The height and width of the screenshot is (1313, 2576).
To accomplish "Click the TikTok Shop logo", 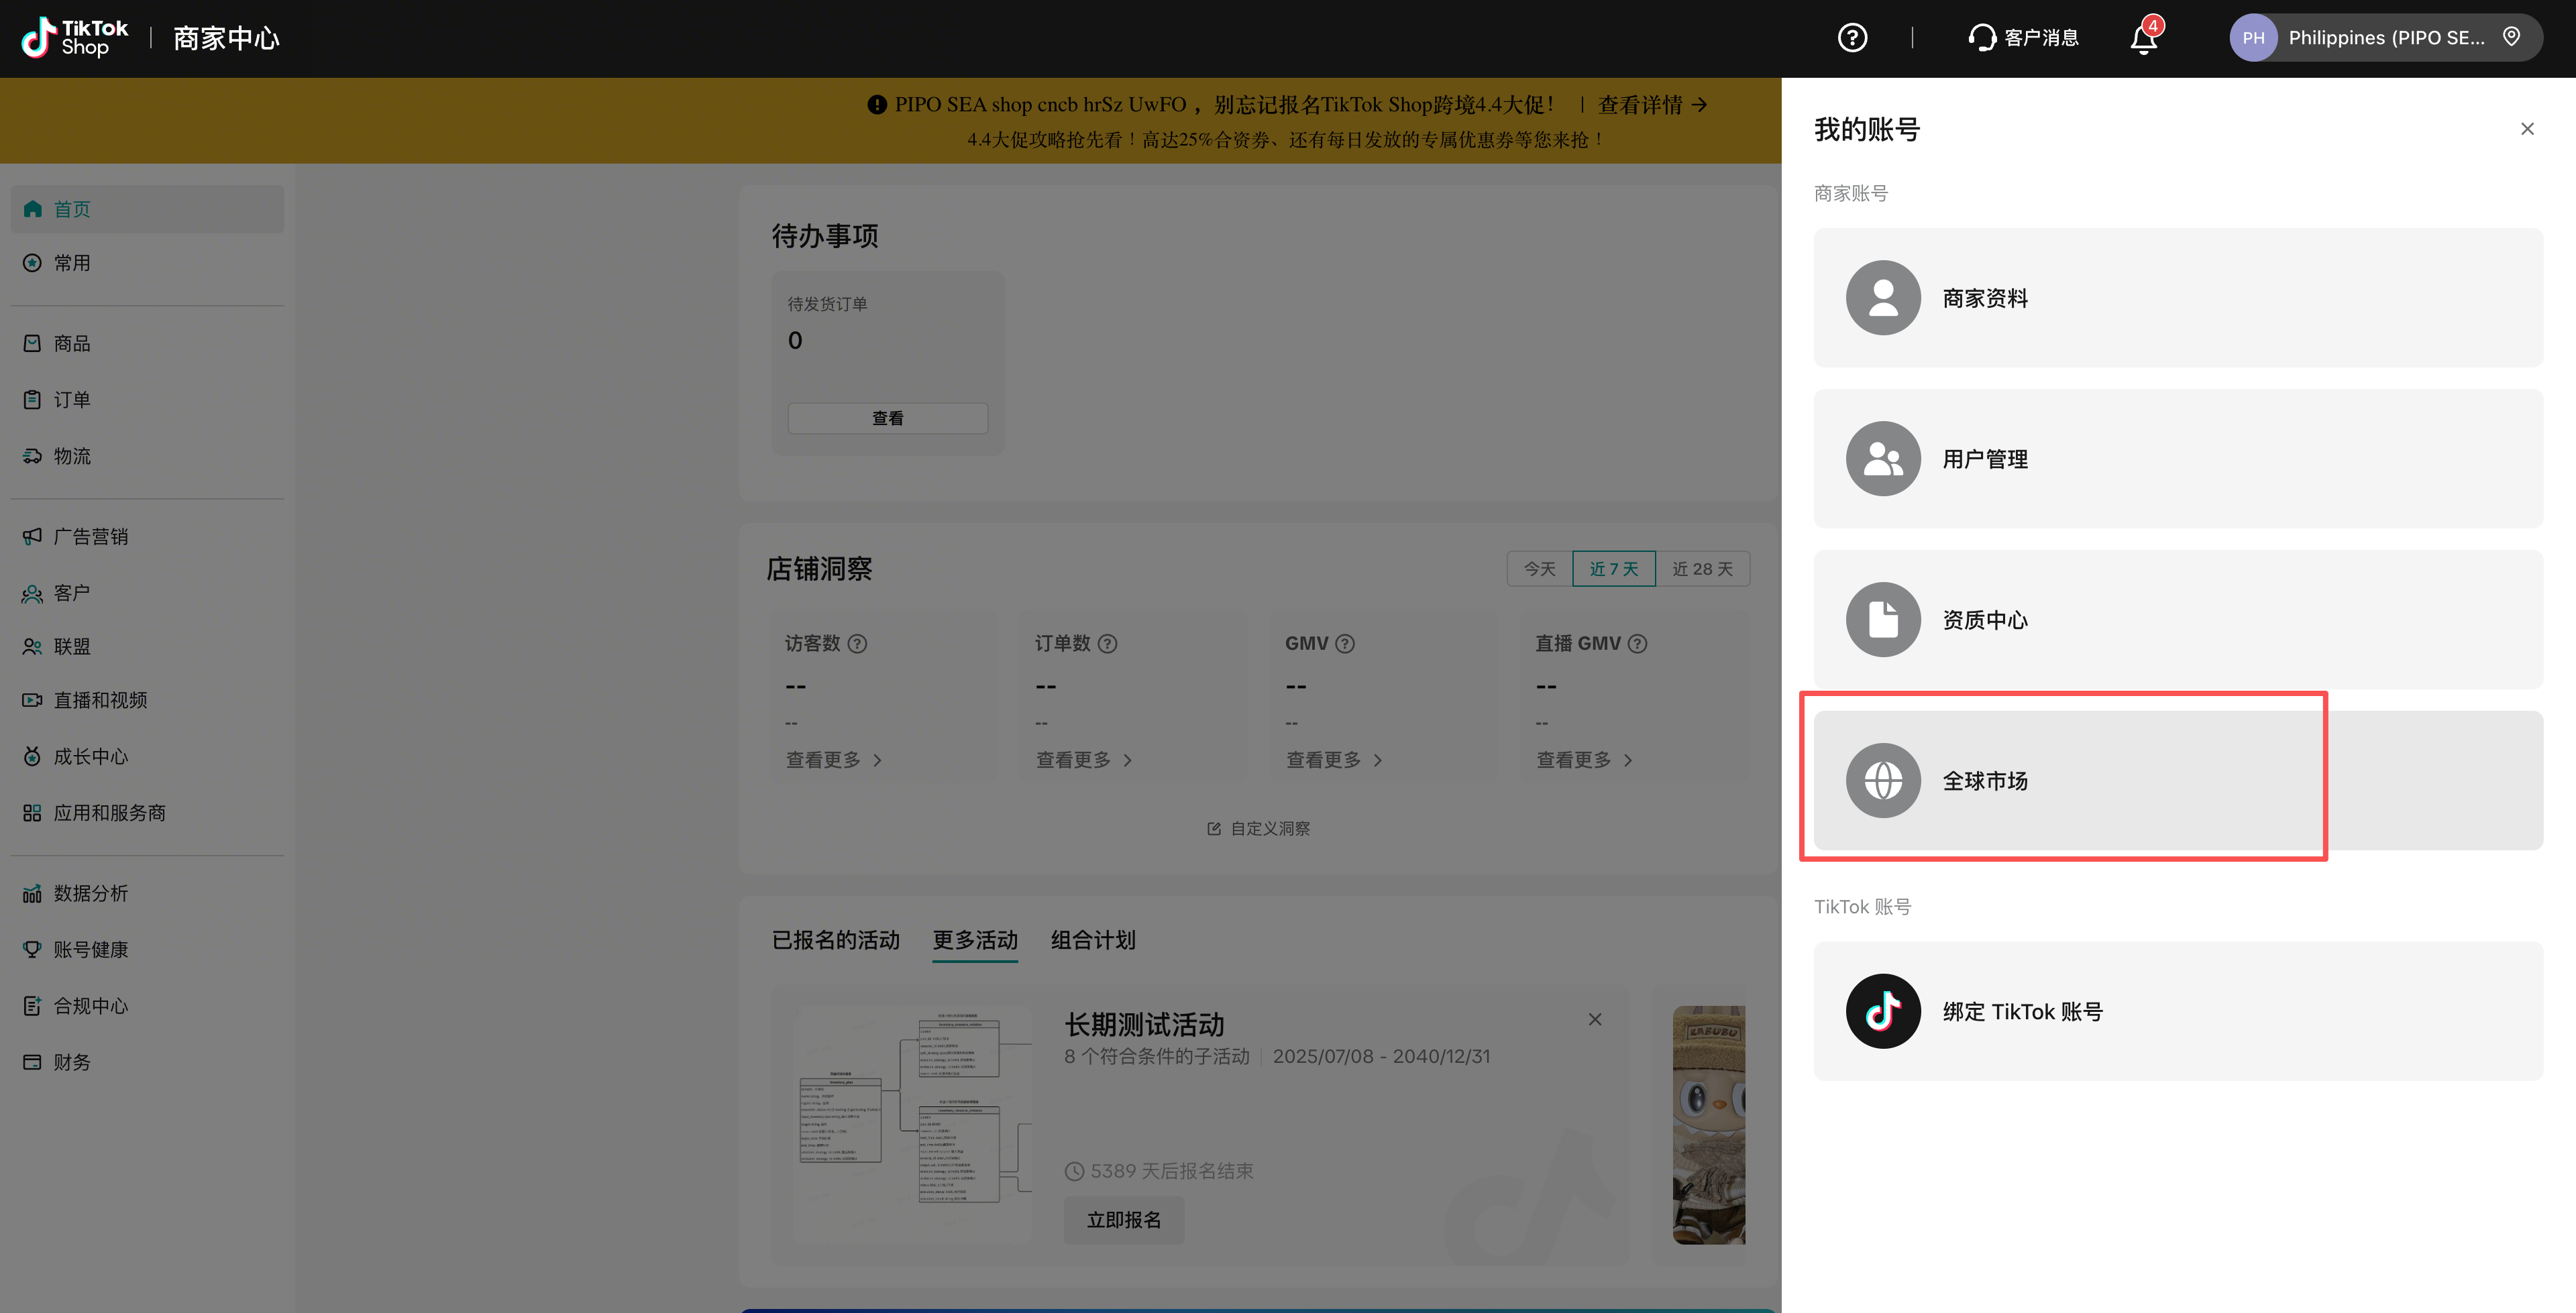I will 75,38.
